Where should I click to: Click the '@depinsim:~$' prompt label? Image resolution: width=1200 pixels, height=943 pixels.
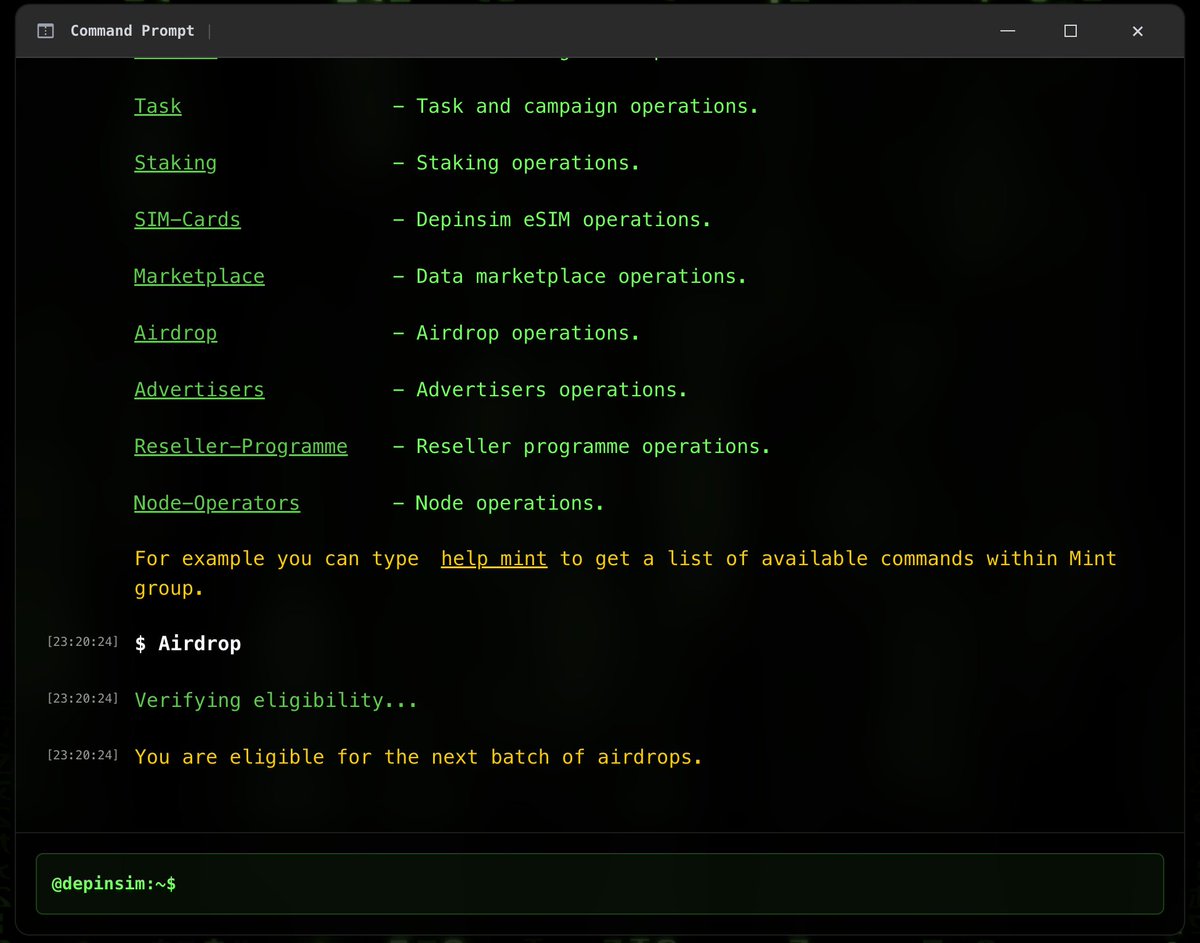point(114,884)
